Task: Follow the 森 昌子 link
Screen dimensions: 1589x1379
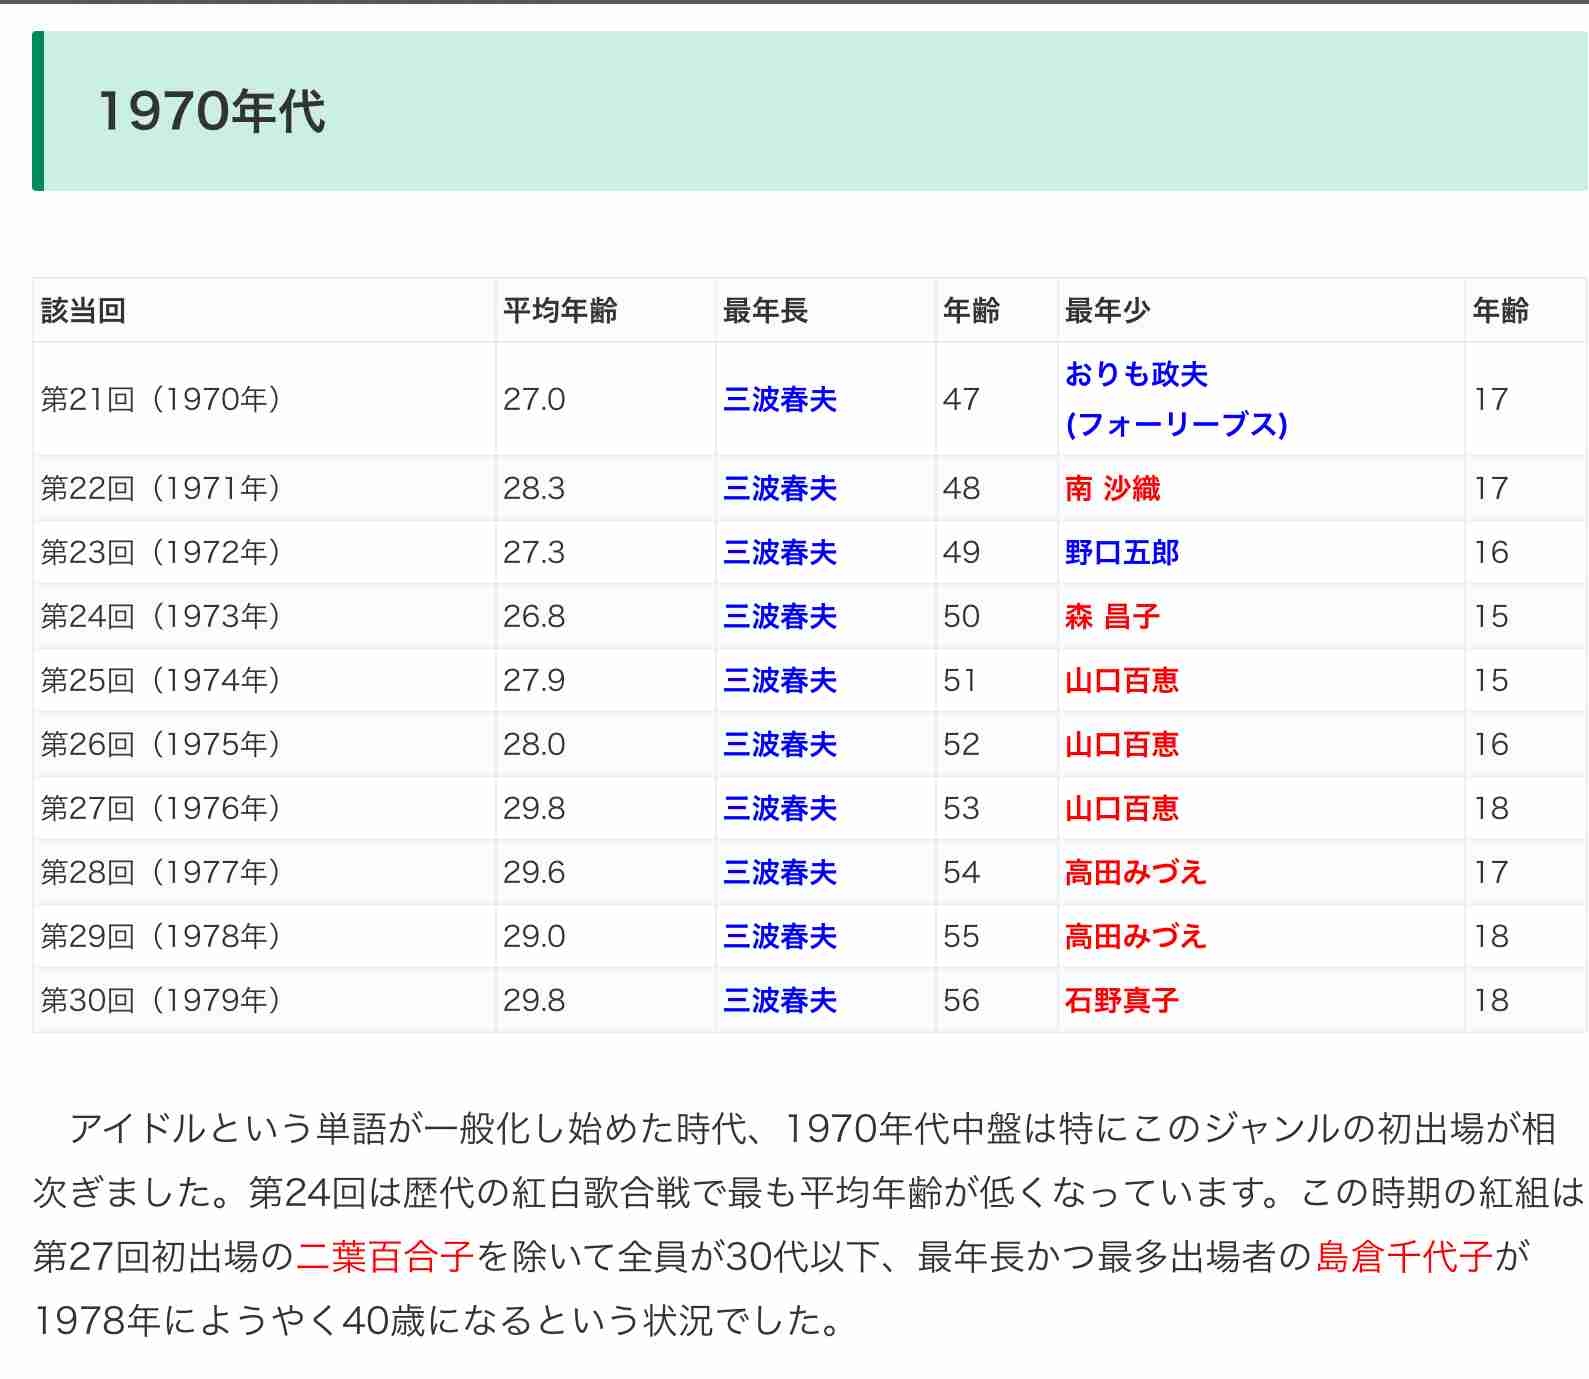Action: [1112, 617]
